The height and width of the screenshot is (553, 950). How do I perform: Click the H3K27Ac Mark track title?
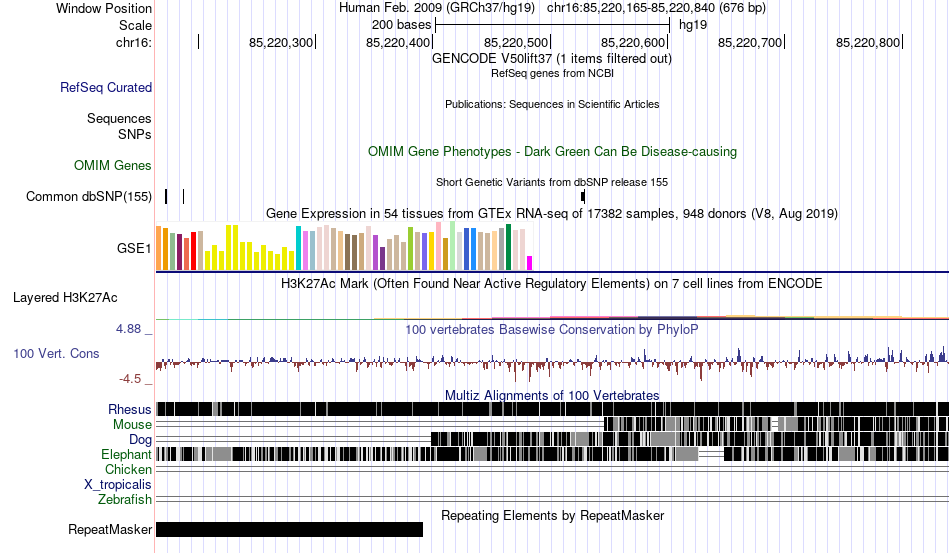pos(552,283)
